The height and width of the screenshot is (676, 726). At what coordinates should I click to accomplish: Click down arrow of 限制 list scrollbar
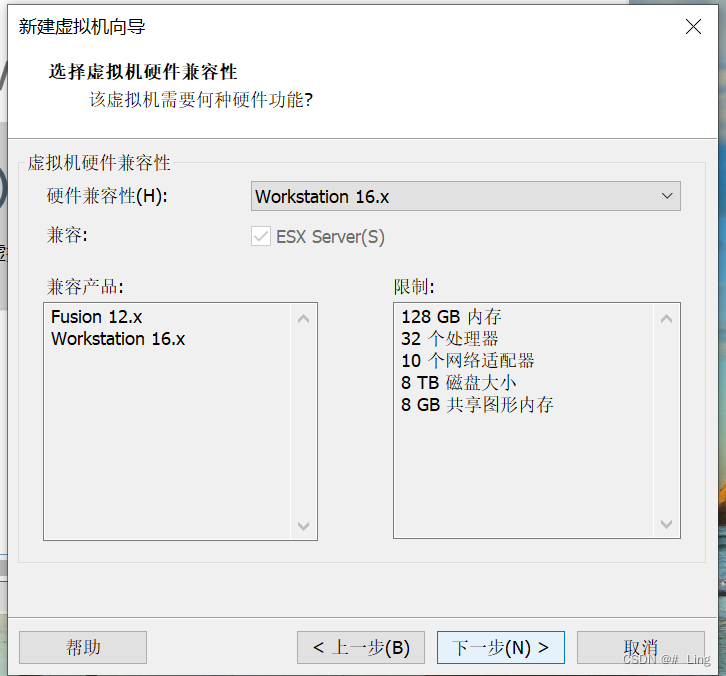pyautogui.click(x=666, y=524)
